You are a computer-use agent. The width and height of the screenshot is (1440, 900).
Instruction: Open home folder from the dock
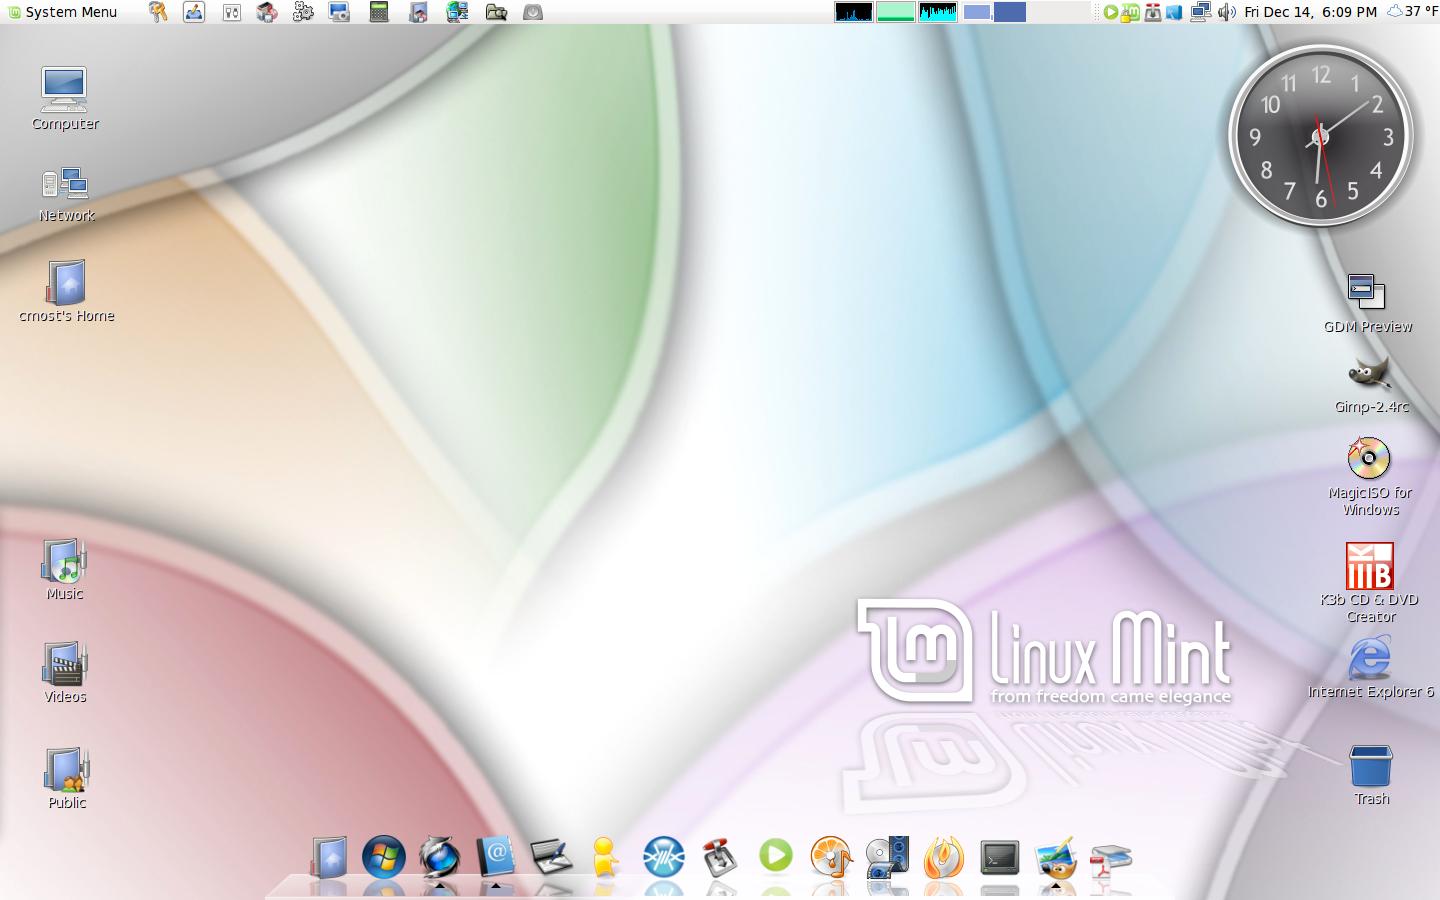click(329, 857)
